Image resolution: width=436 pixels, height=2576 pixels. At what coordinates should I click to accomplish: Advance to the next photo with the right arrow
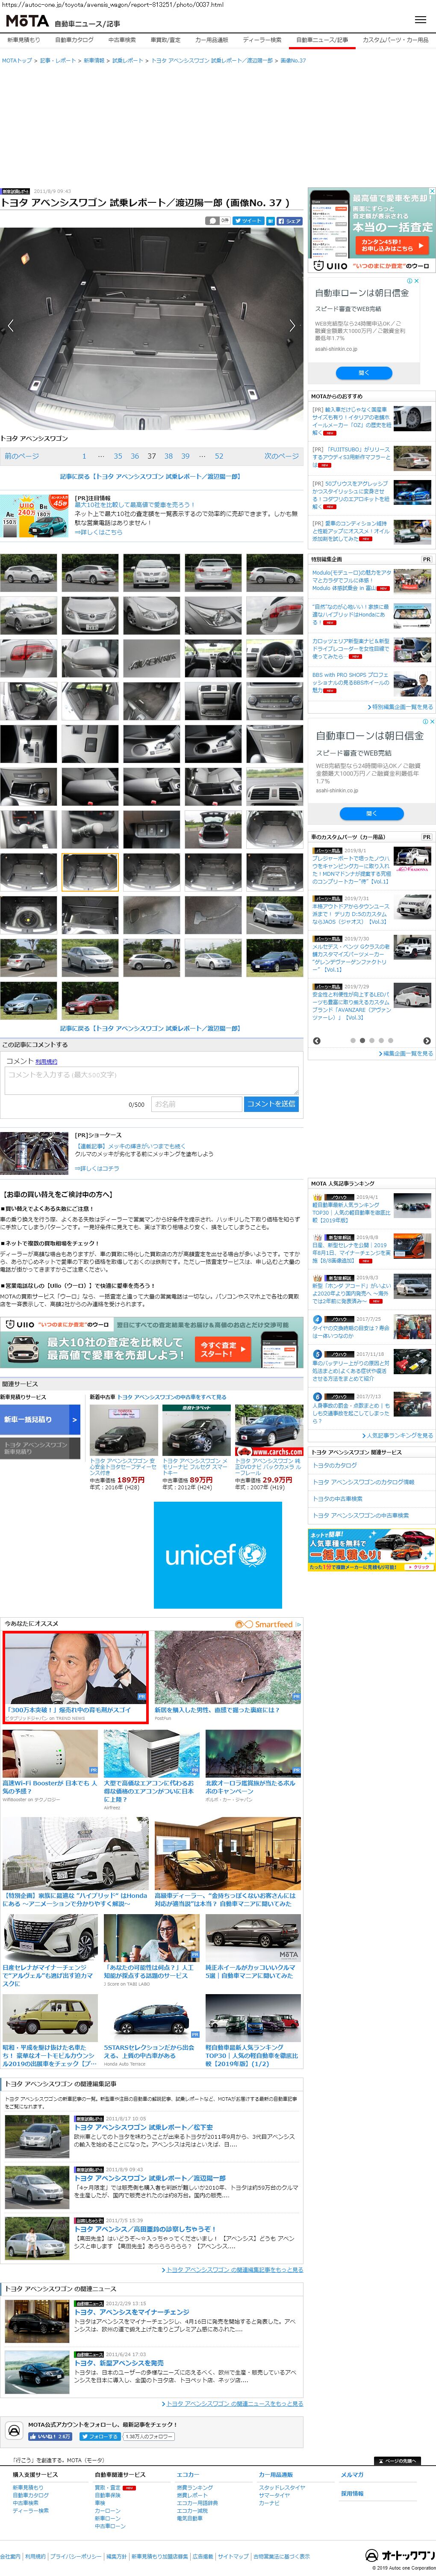point(292,325)
